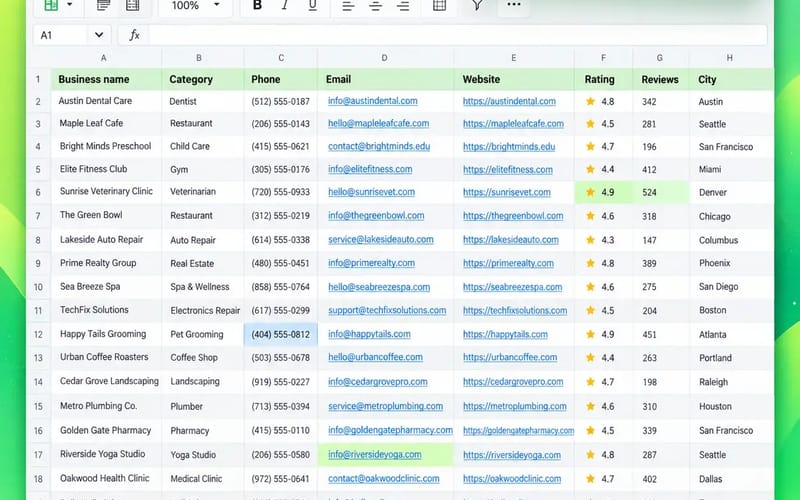800x500 pixels.
Task: Select column D header
Action: coord(384,58)
